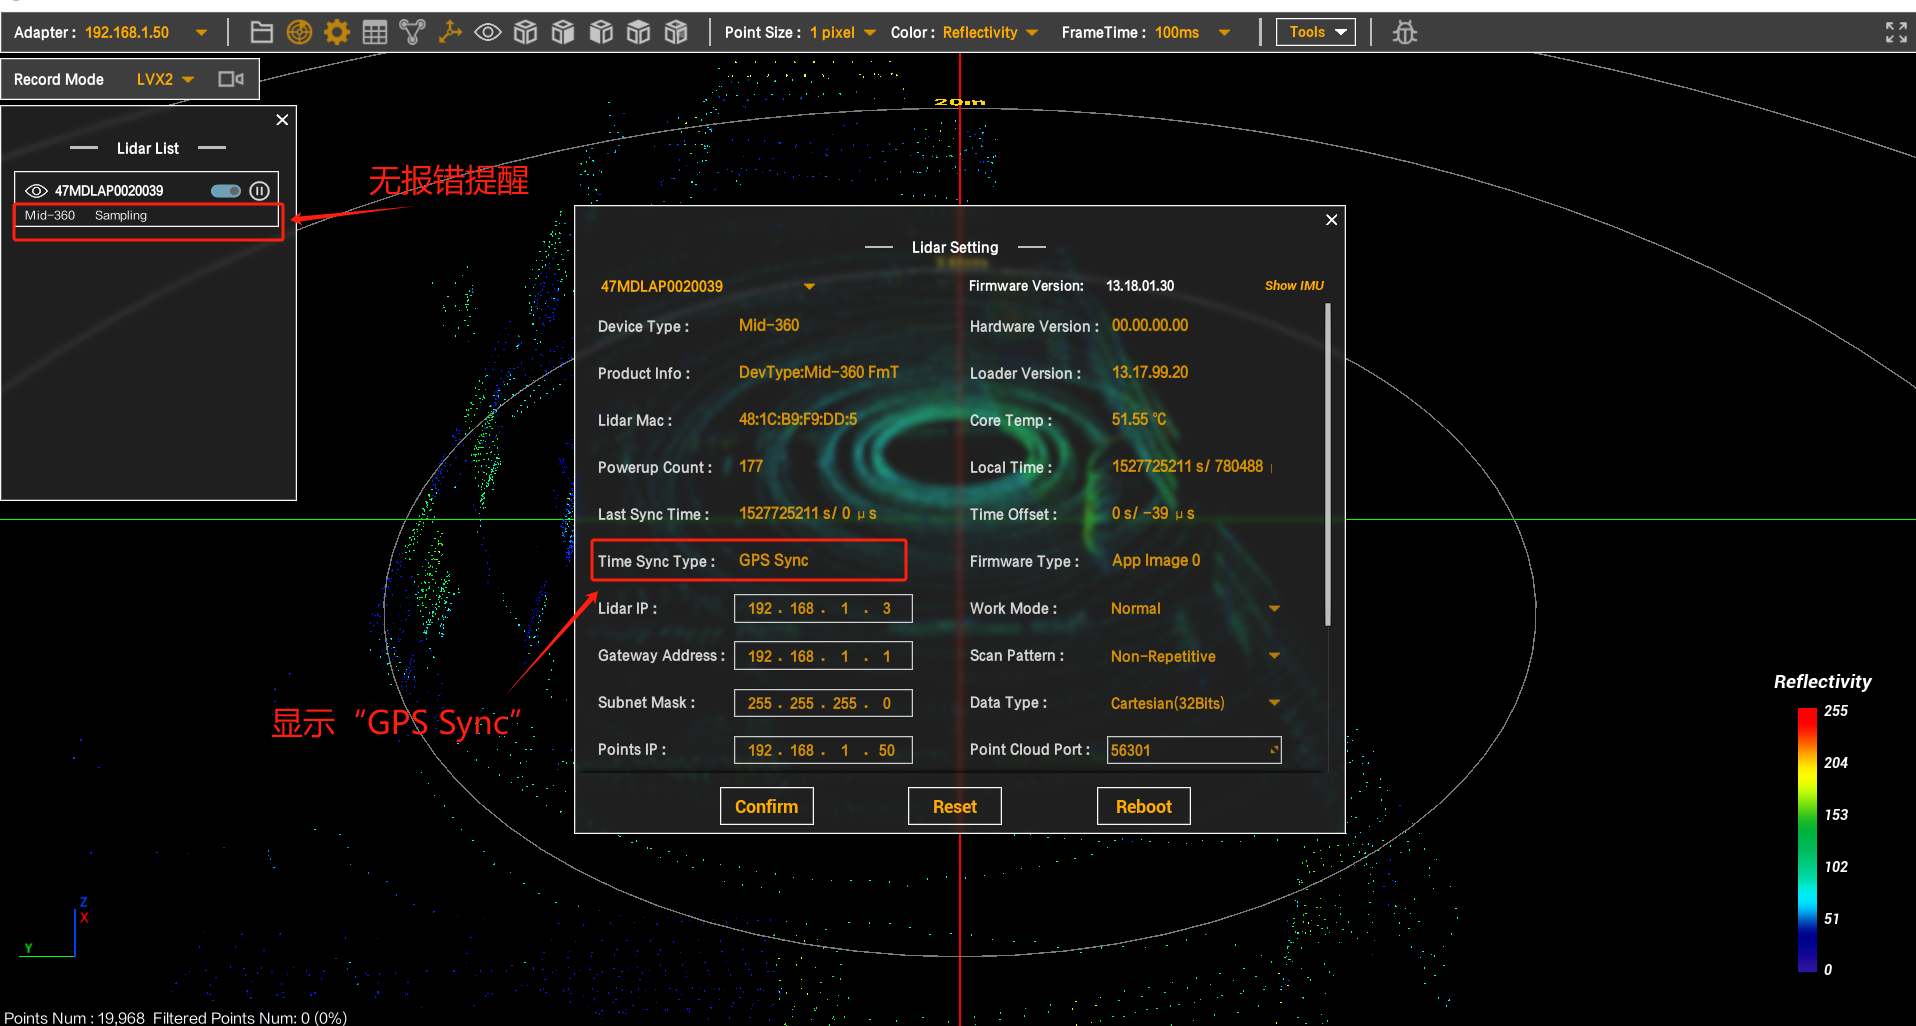Open the FrameTime dropdown arrow
Viewport: 1916px width, 1026px height.
[x=1224, y=32]
